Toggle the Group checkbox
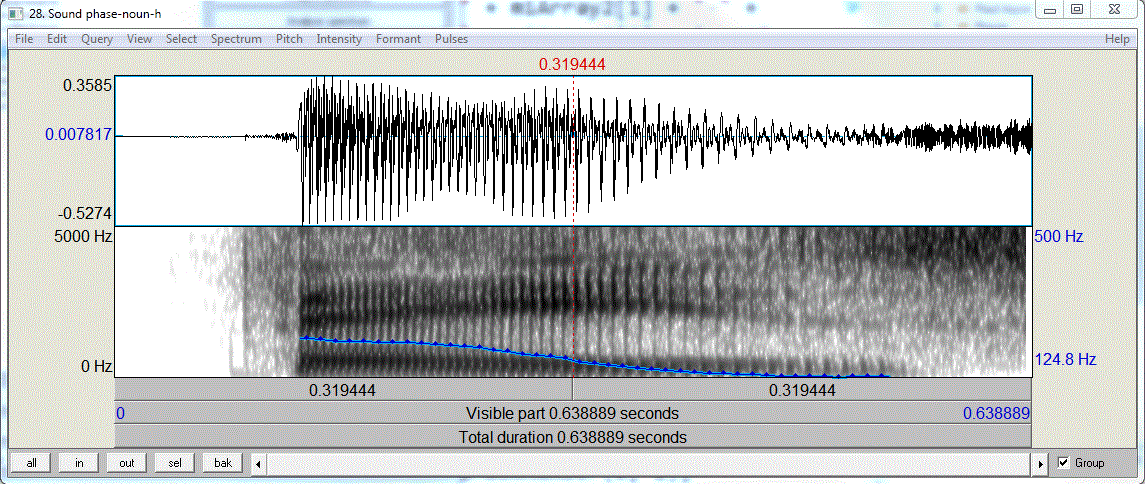The height and width of the screenshot is (484, 1145). point(1063,463)
